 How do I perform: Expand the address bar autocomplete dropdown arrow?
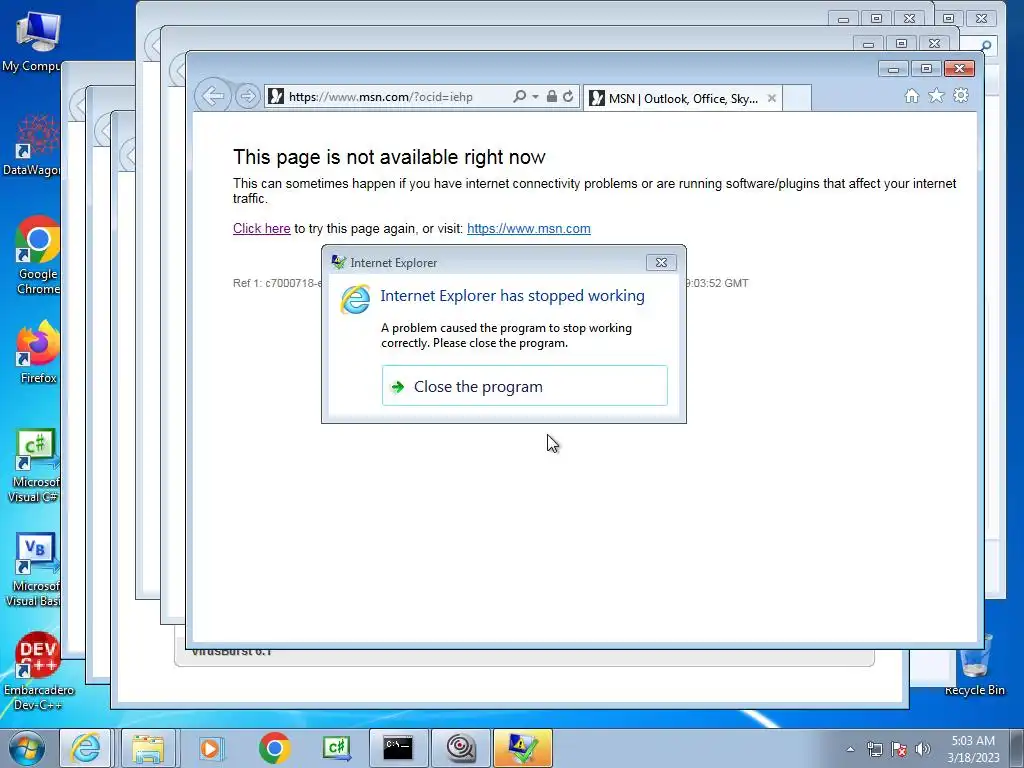(x=536, y=97)
